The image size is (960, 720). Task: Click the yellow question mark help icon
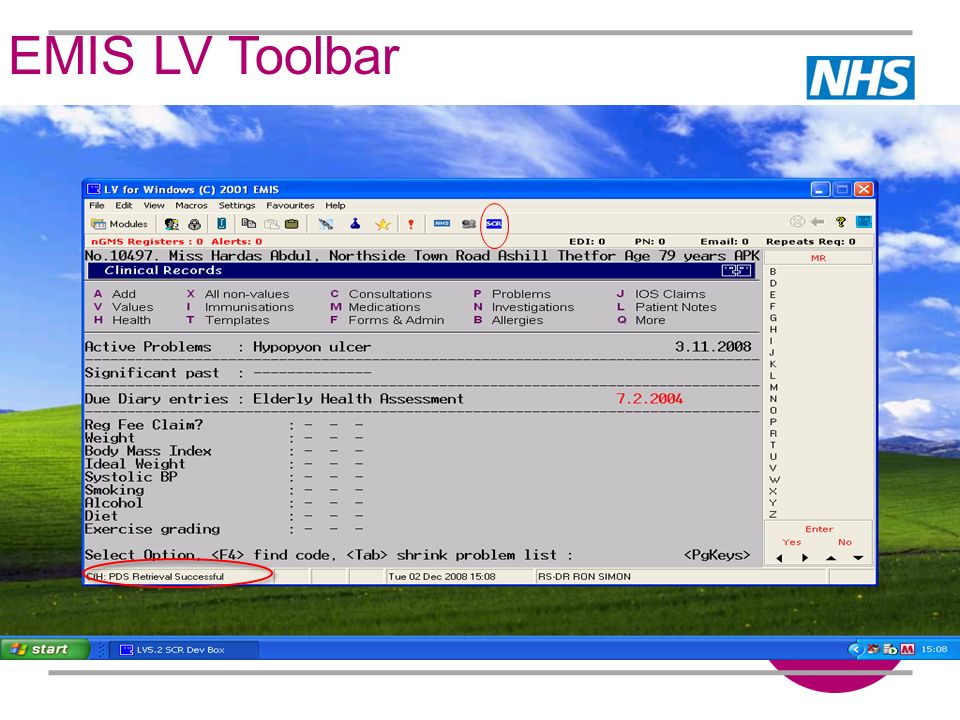[841, 222]
